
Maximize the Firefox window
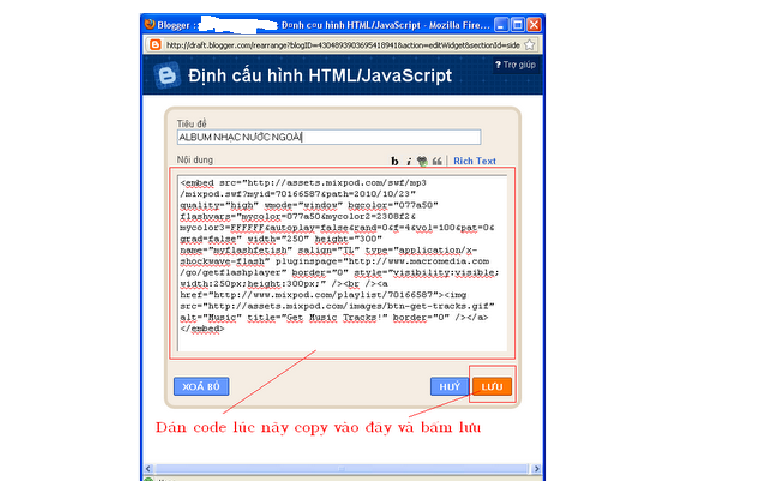tap(518, 24)
